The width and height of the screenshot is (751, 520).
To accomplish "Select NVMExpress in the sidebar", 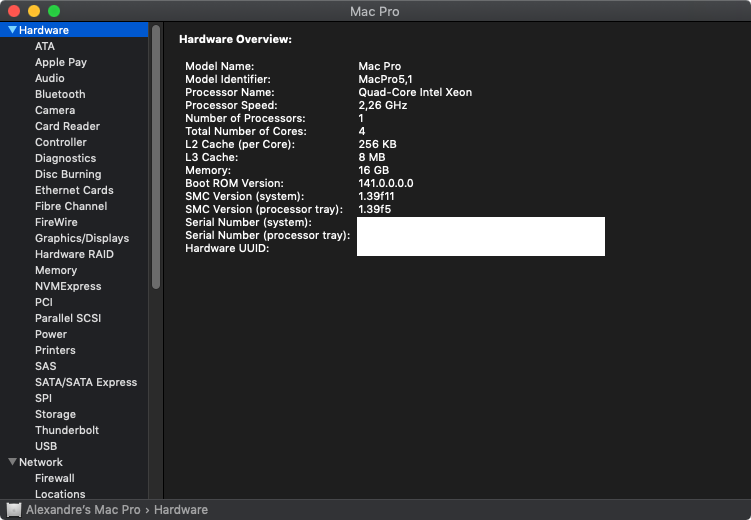I will tap(68, 286).
